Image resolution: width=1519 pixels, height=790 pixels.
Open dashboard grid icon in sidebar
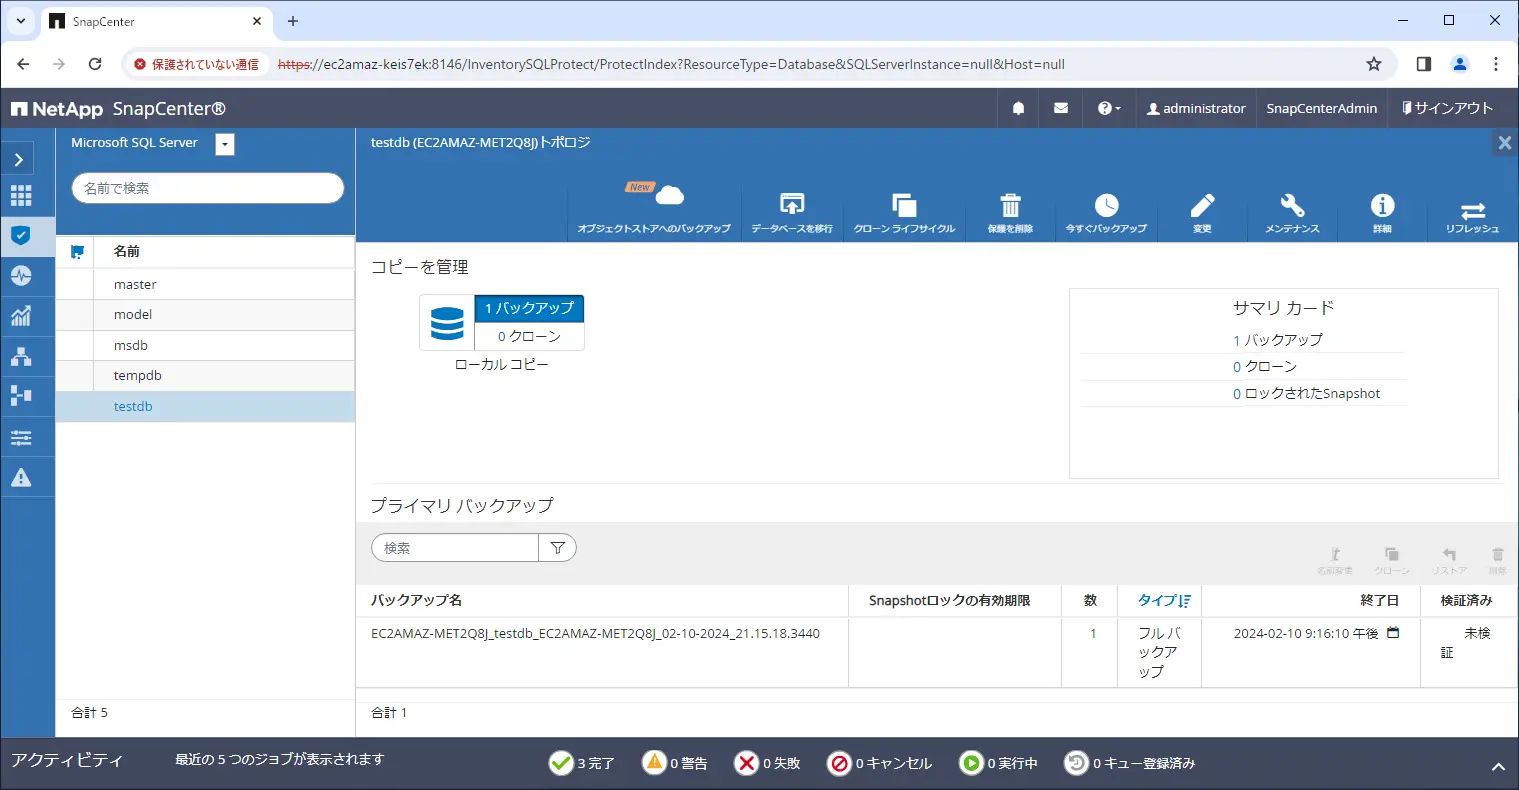point(21,195)
